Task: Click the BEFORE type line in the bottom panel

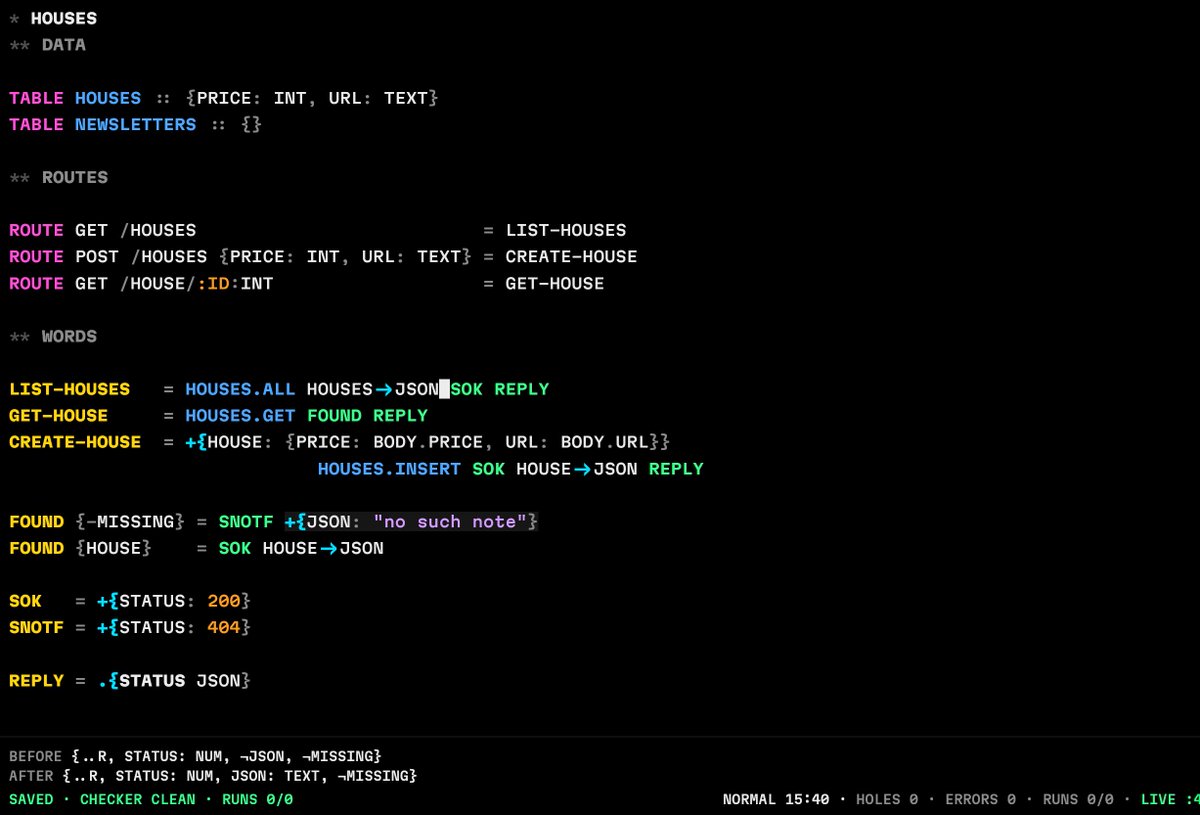Action: point(195,756)
